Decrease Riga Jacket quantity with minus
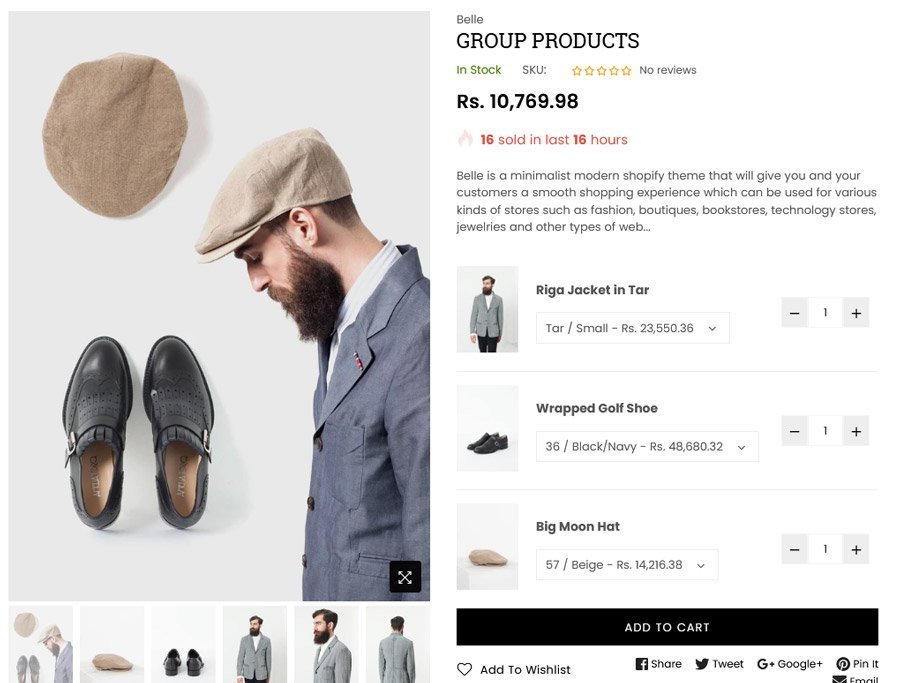 [x=795, y=313]
